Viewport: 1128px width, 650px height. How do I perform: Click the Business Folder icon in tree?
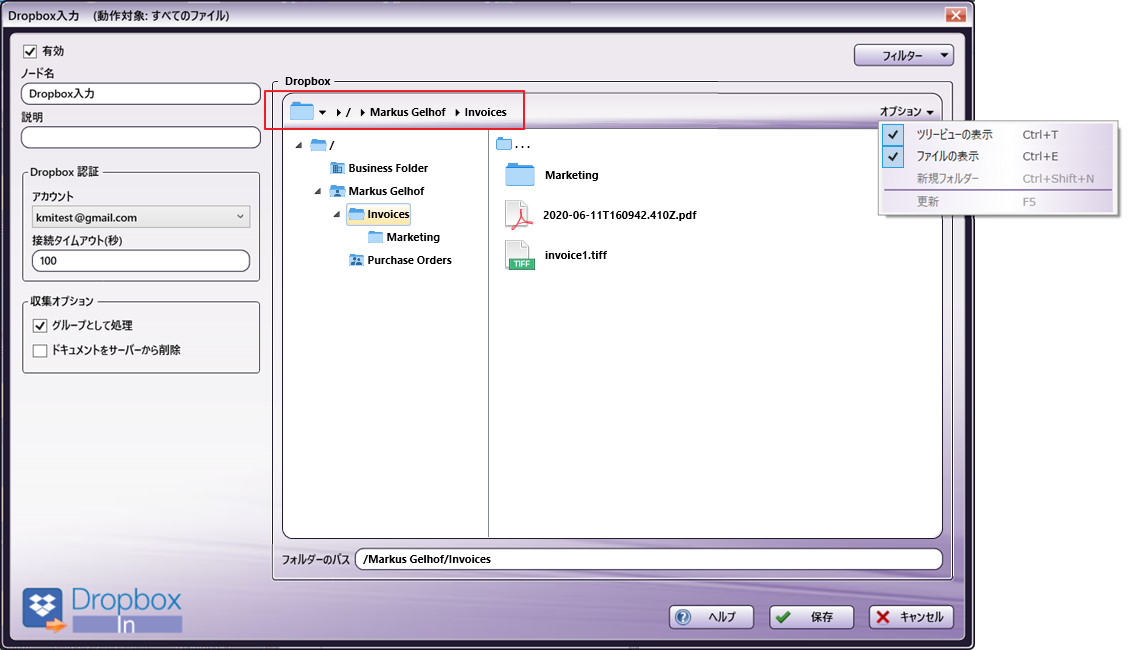(x=337, y=168)
